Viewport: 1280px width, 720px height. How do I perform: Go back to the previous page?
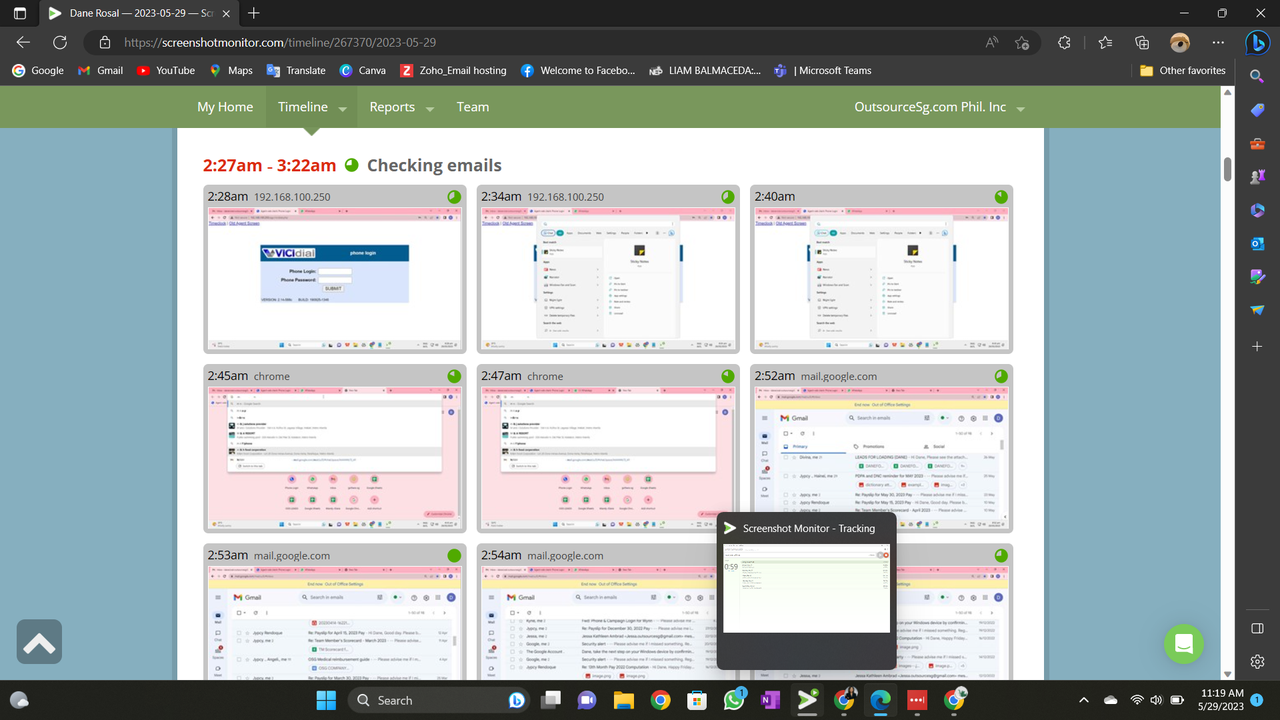point(24,43)
